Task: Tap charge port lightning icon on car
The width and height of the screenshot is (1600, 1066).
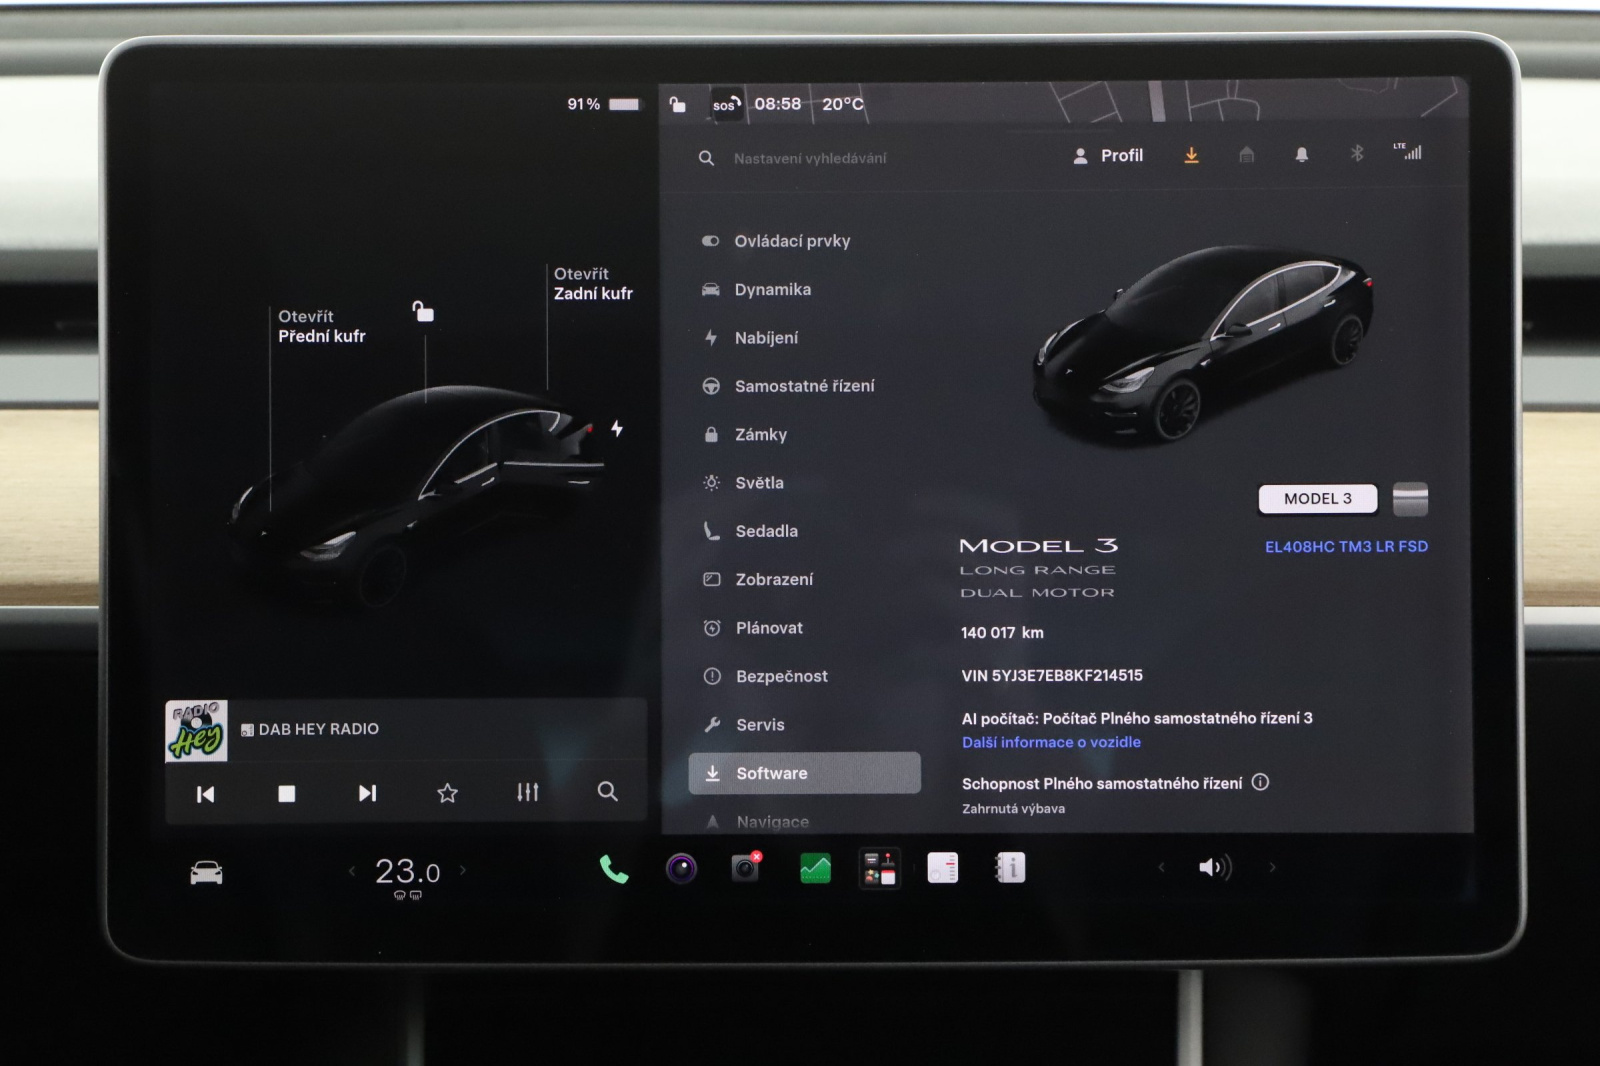Action: 617,428
